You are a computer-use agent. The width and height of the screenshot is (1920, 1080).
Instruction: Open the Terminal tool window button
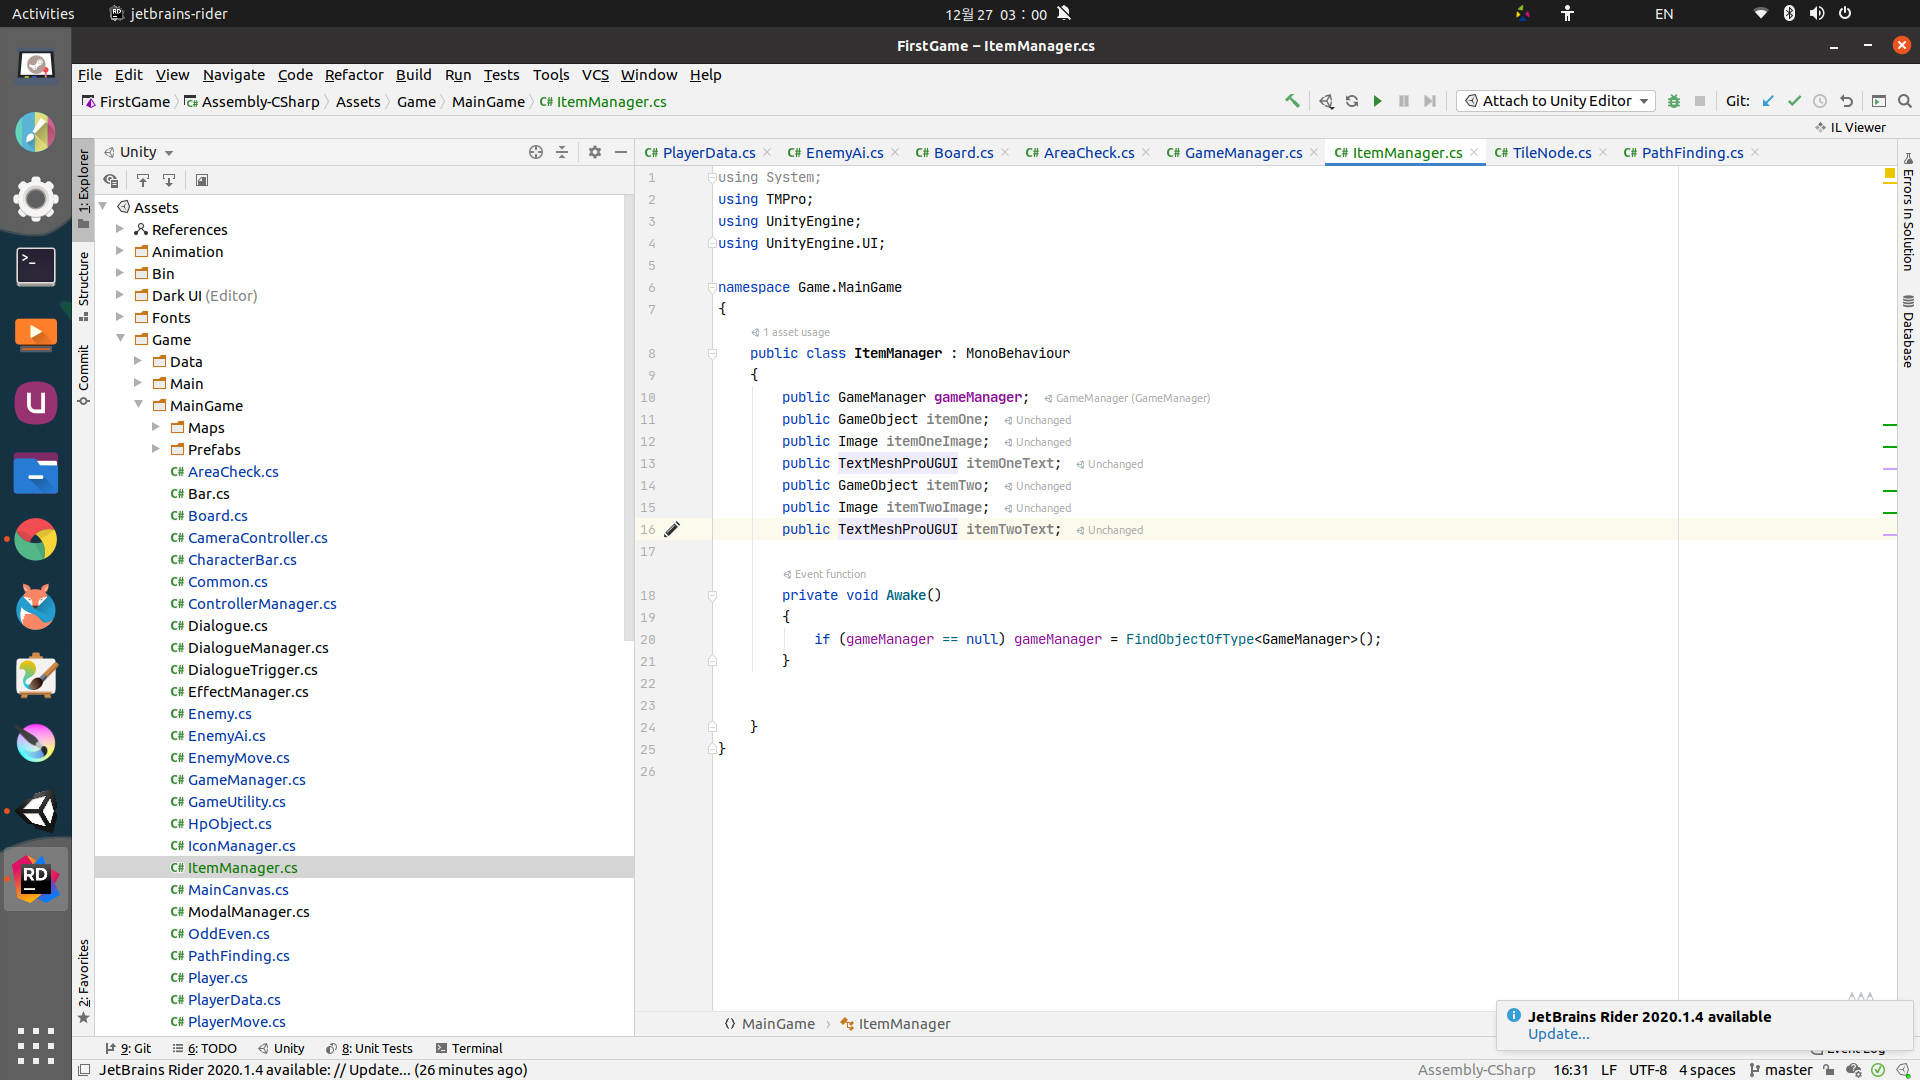click(x=469, y=1048)
